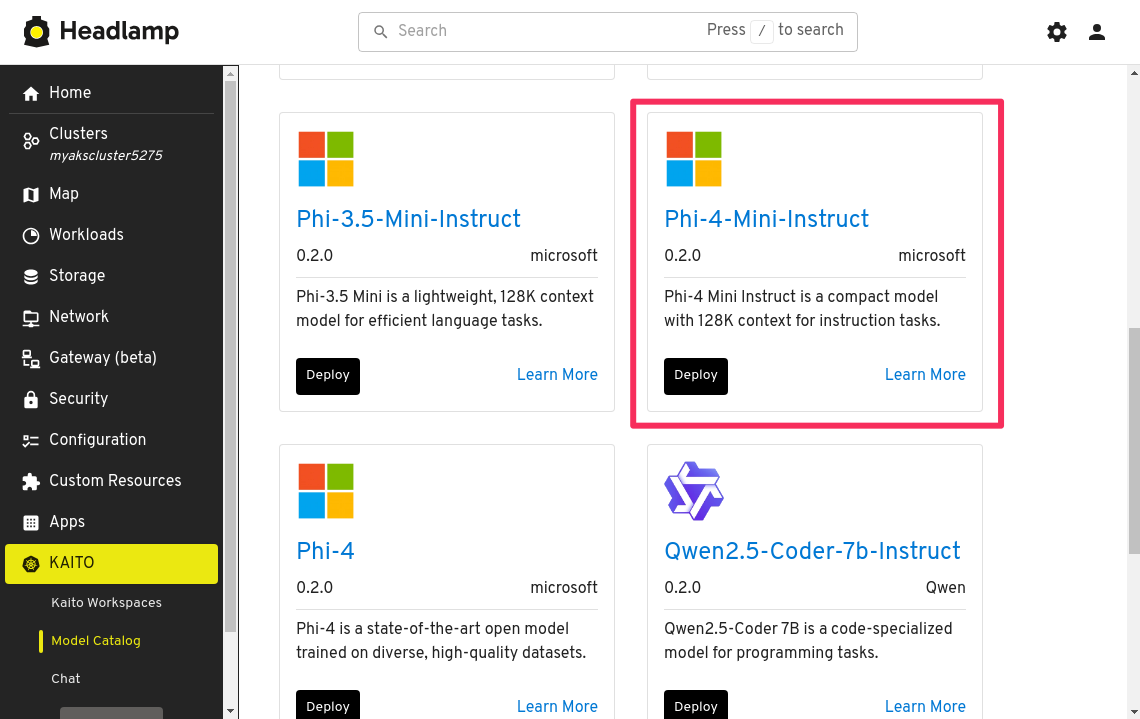Select the Custom Resources puzzle icon
Screen dimensions: 1140x719
(x=31, y=481)
